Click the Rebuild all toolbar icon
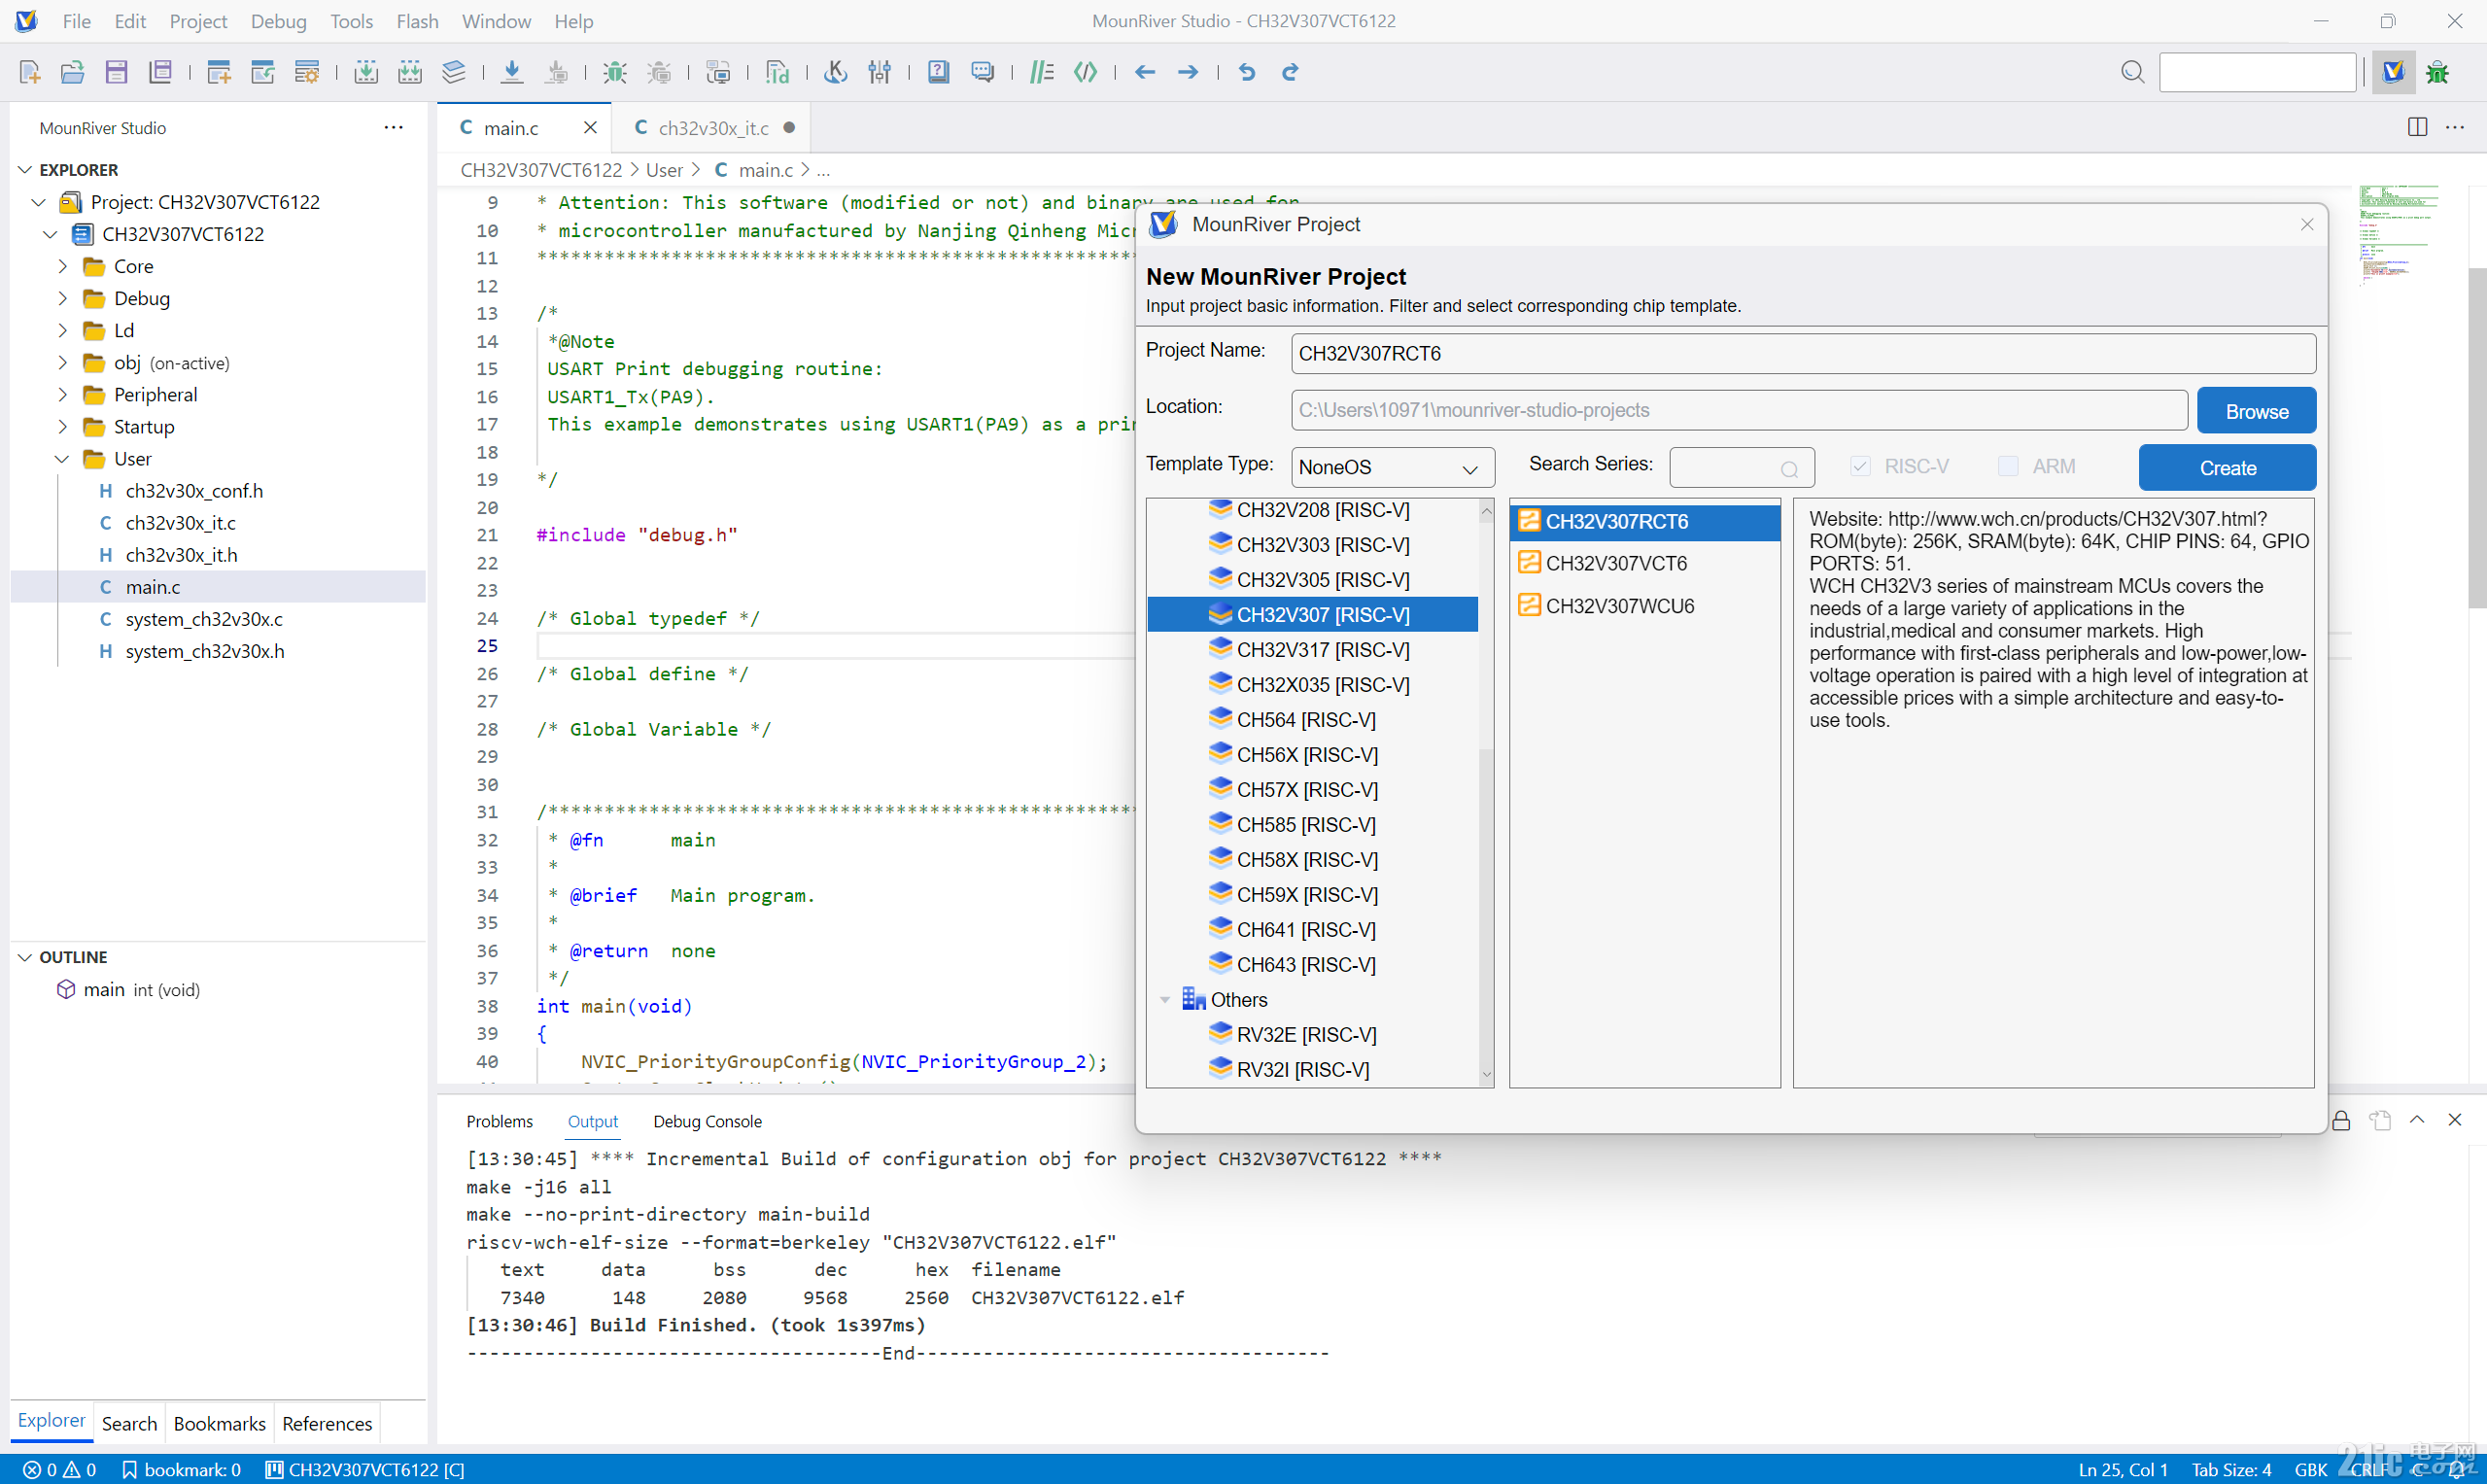The width and height of the screenshot is (2487, 1484). [410, 72]
